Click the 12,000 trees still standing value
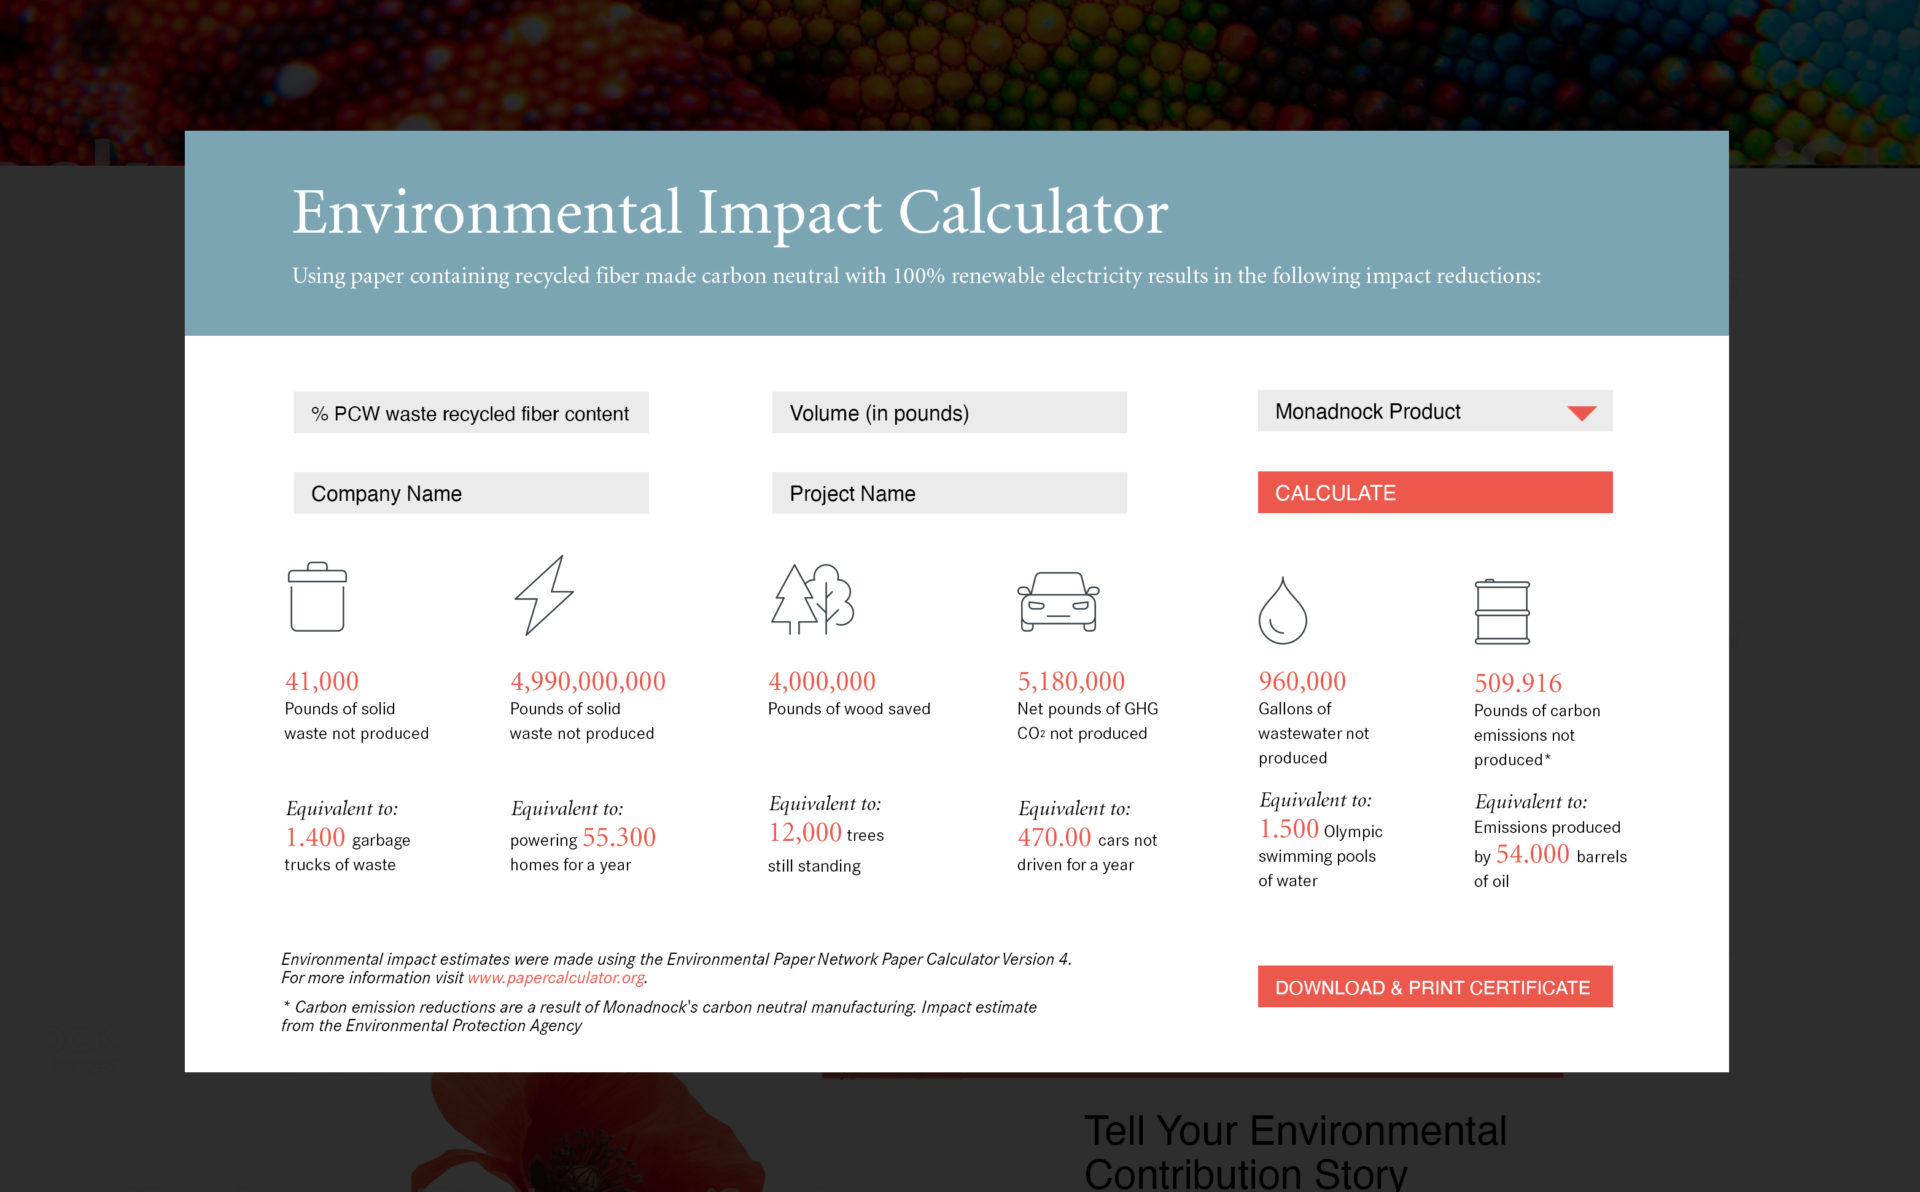This screenshot has width=1920, height=1192. point(805,832)
